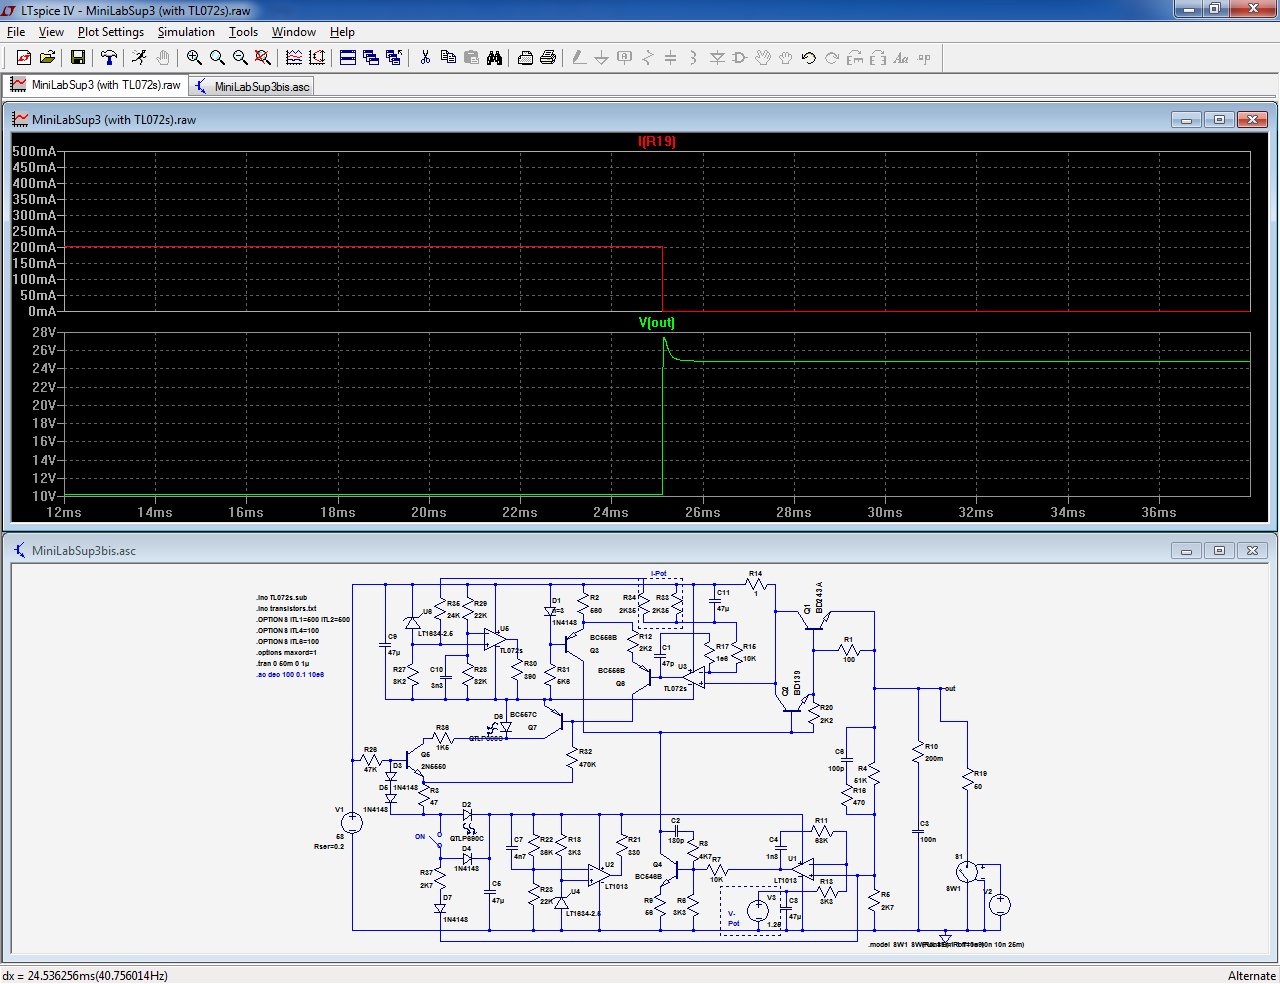This screenshot has width=1280, height=984.
Task: Click the Print icon
Action: [x=548, y=58]
